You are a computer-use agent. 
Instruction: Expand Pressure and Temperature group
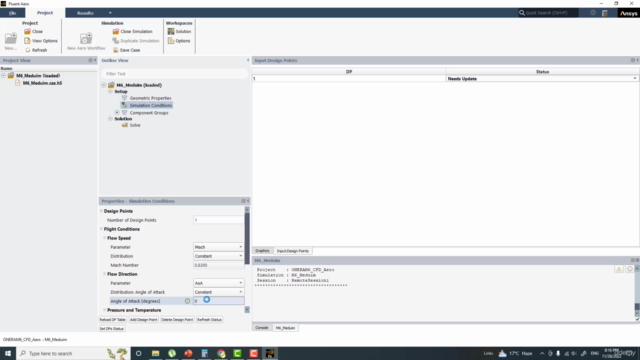pos(104,310)
